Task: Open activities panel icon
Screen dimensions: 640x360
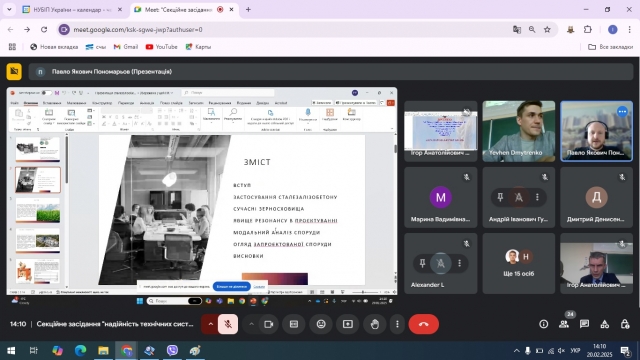Action: (x=605, y=324)
